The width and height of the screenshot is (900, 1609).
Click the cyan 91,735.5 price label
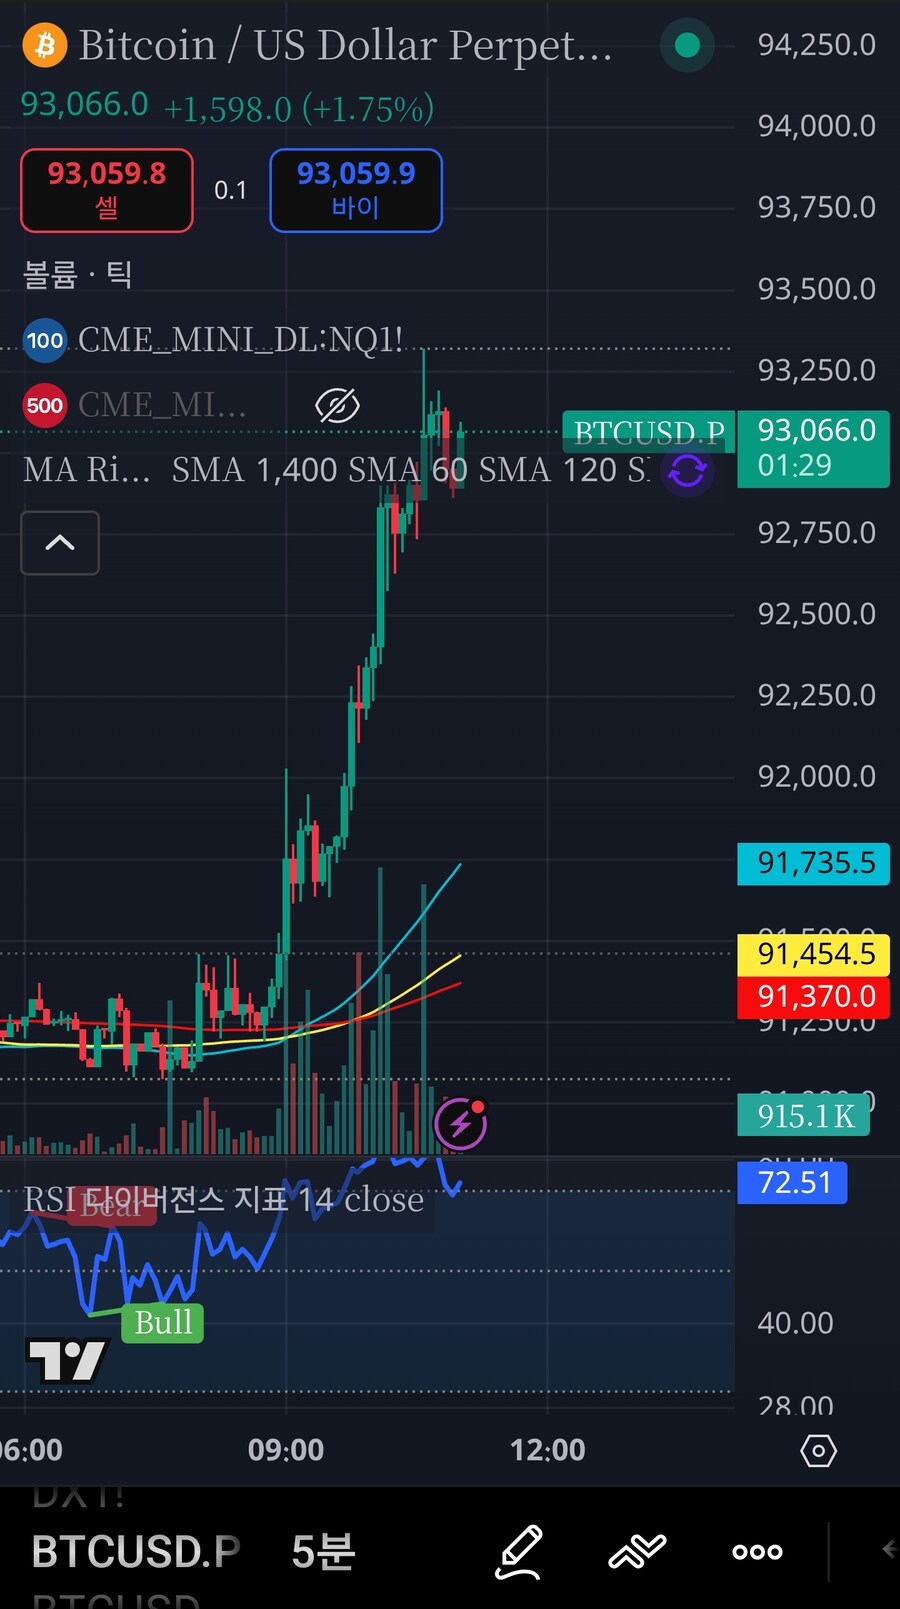(x=814, y=863)
